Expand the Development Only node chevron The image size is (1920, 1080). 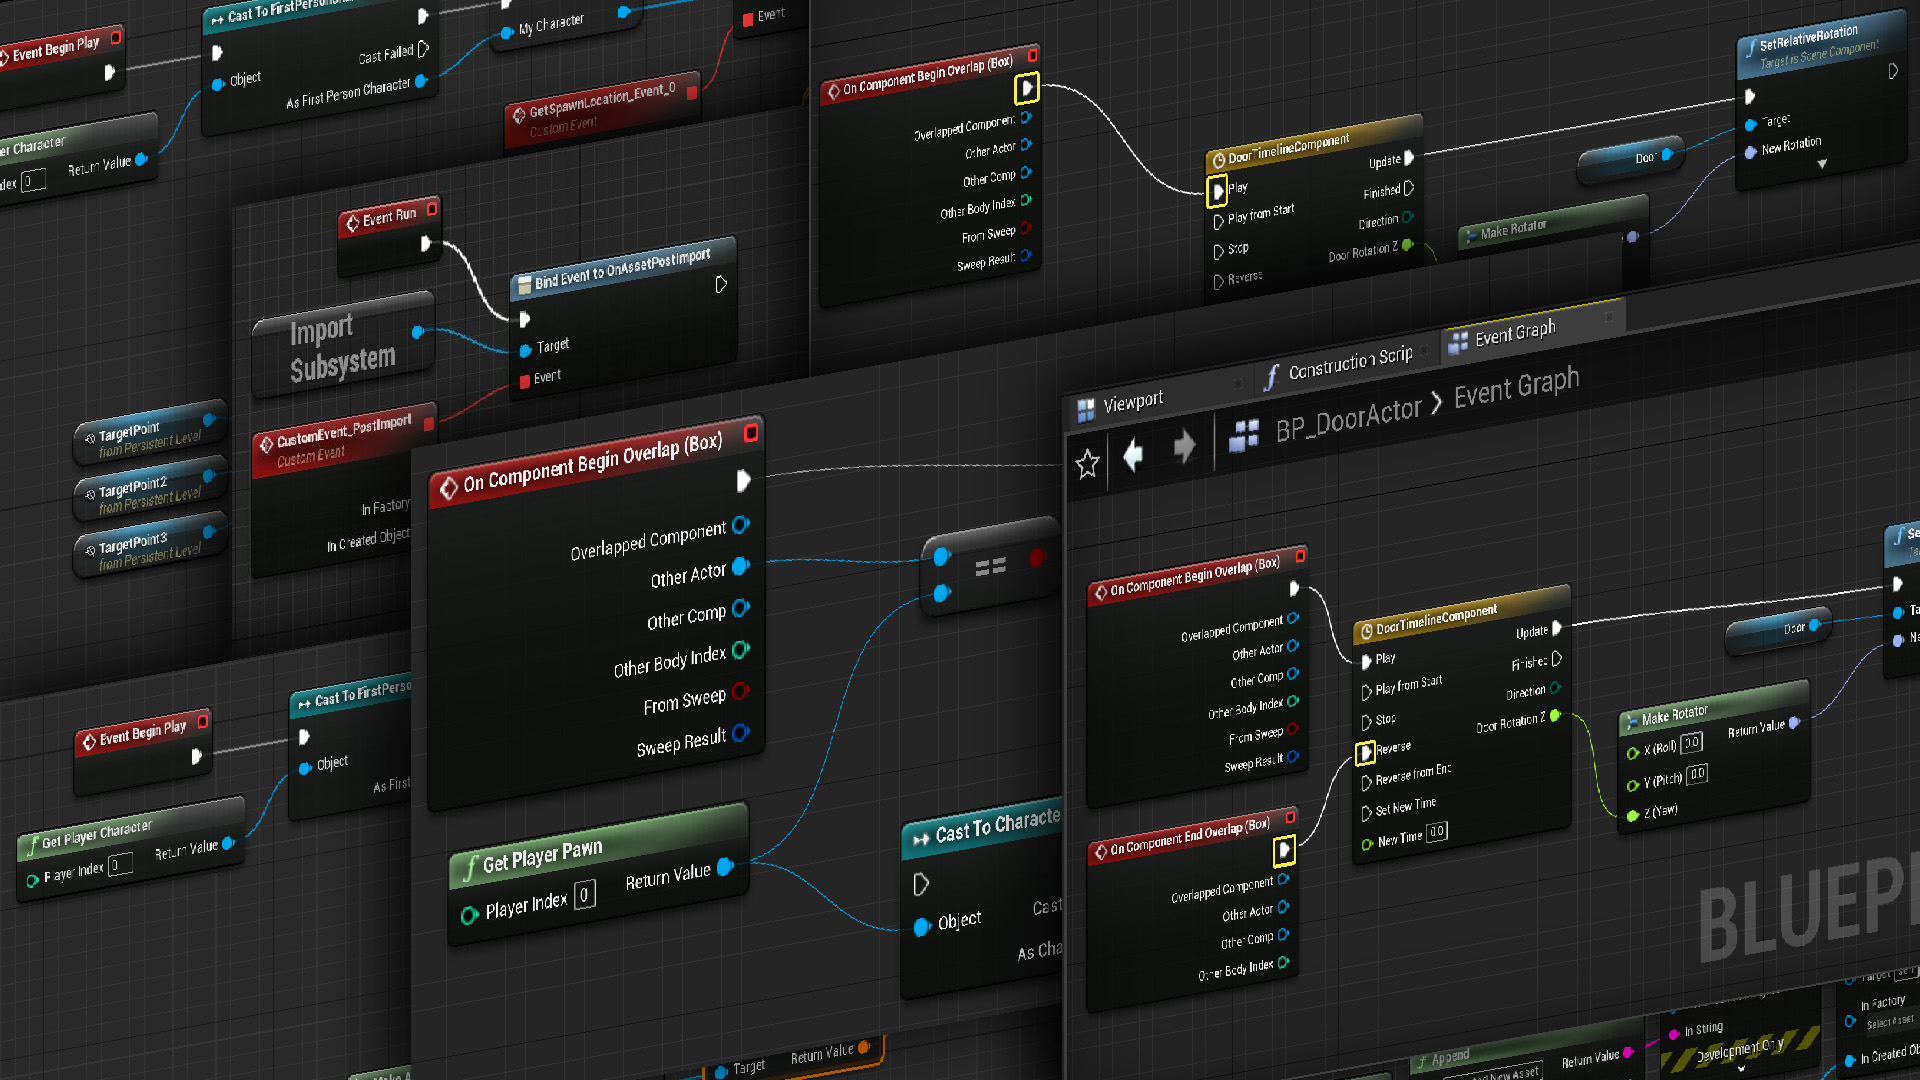tap(1741, 1068)
